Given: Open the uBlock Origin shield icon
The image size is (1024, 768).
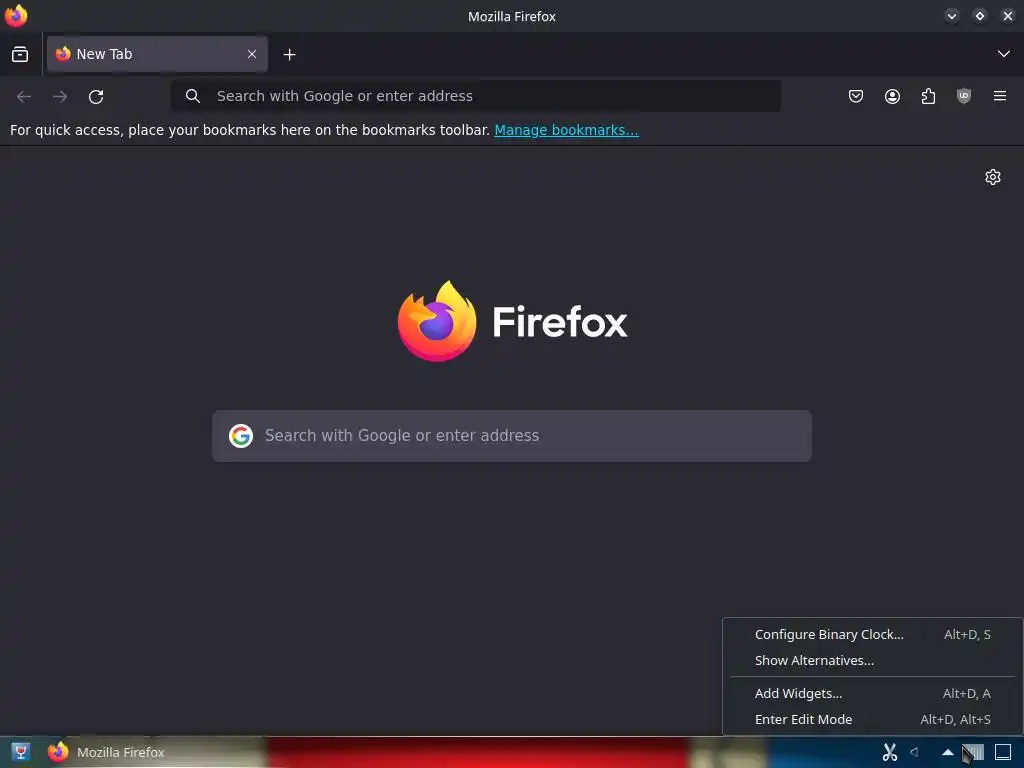Looking at the screenshot, I should pyautogui.click(x=963, y=97).
